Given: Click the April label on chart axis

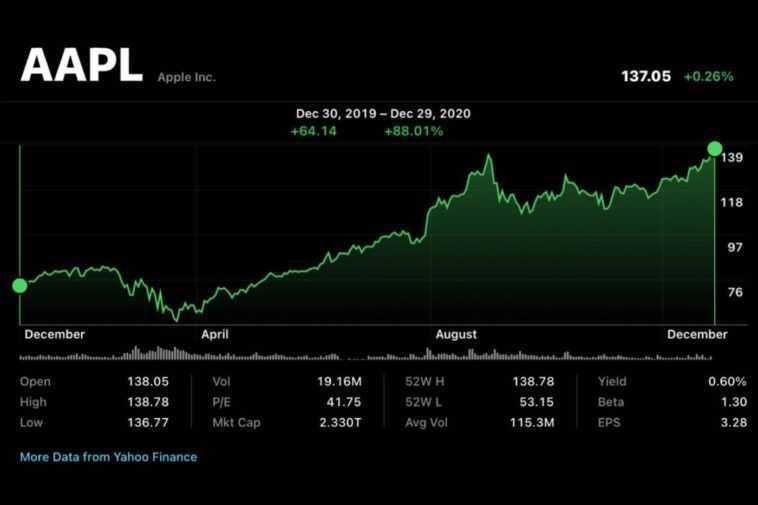Looking at the screenshot, I should point(215,334).
